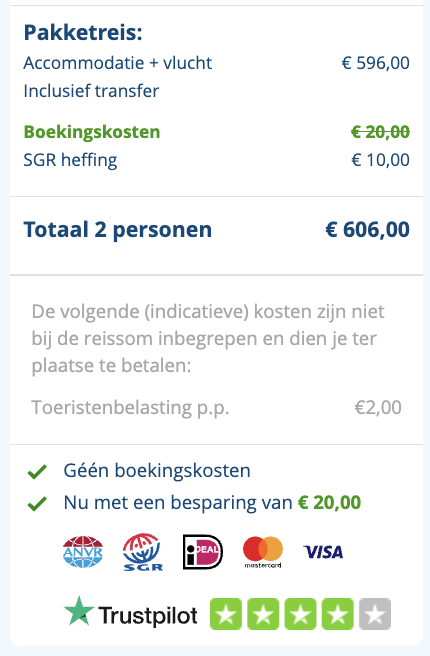Click the ANVR logo icon
The height and width of the screenshot is (656, 430).
tap(83, 552)
